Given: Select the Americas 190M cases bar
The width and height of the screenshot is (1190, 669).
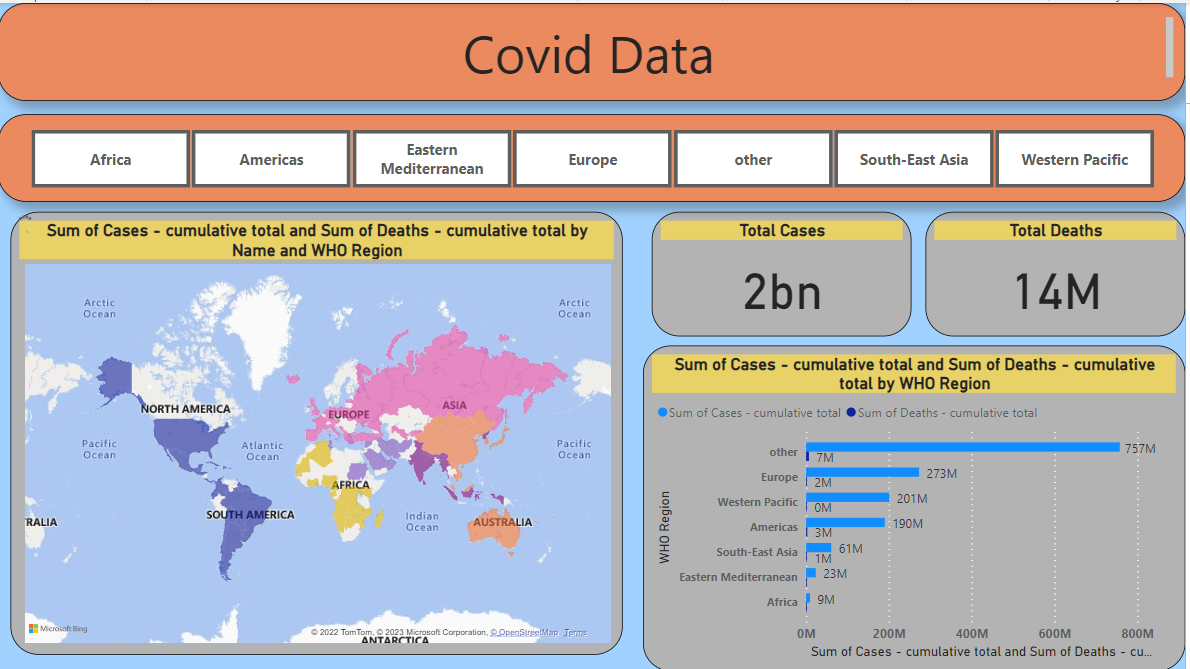Looking at the screenshot, I should point(845,523).
